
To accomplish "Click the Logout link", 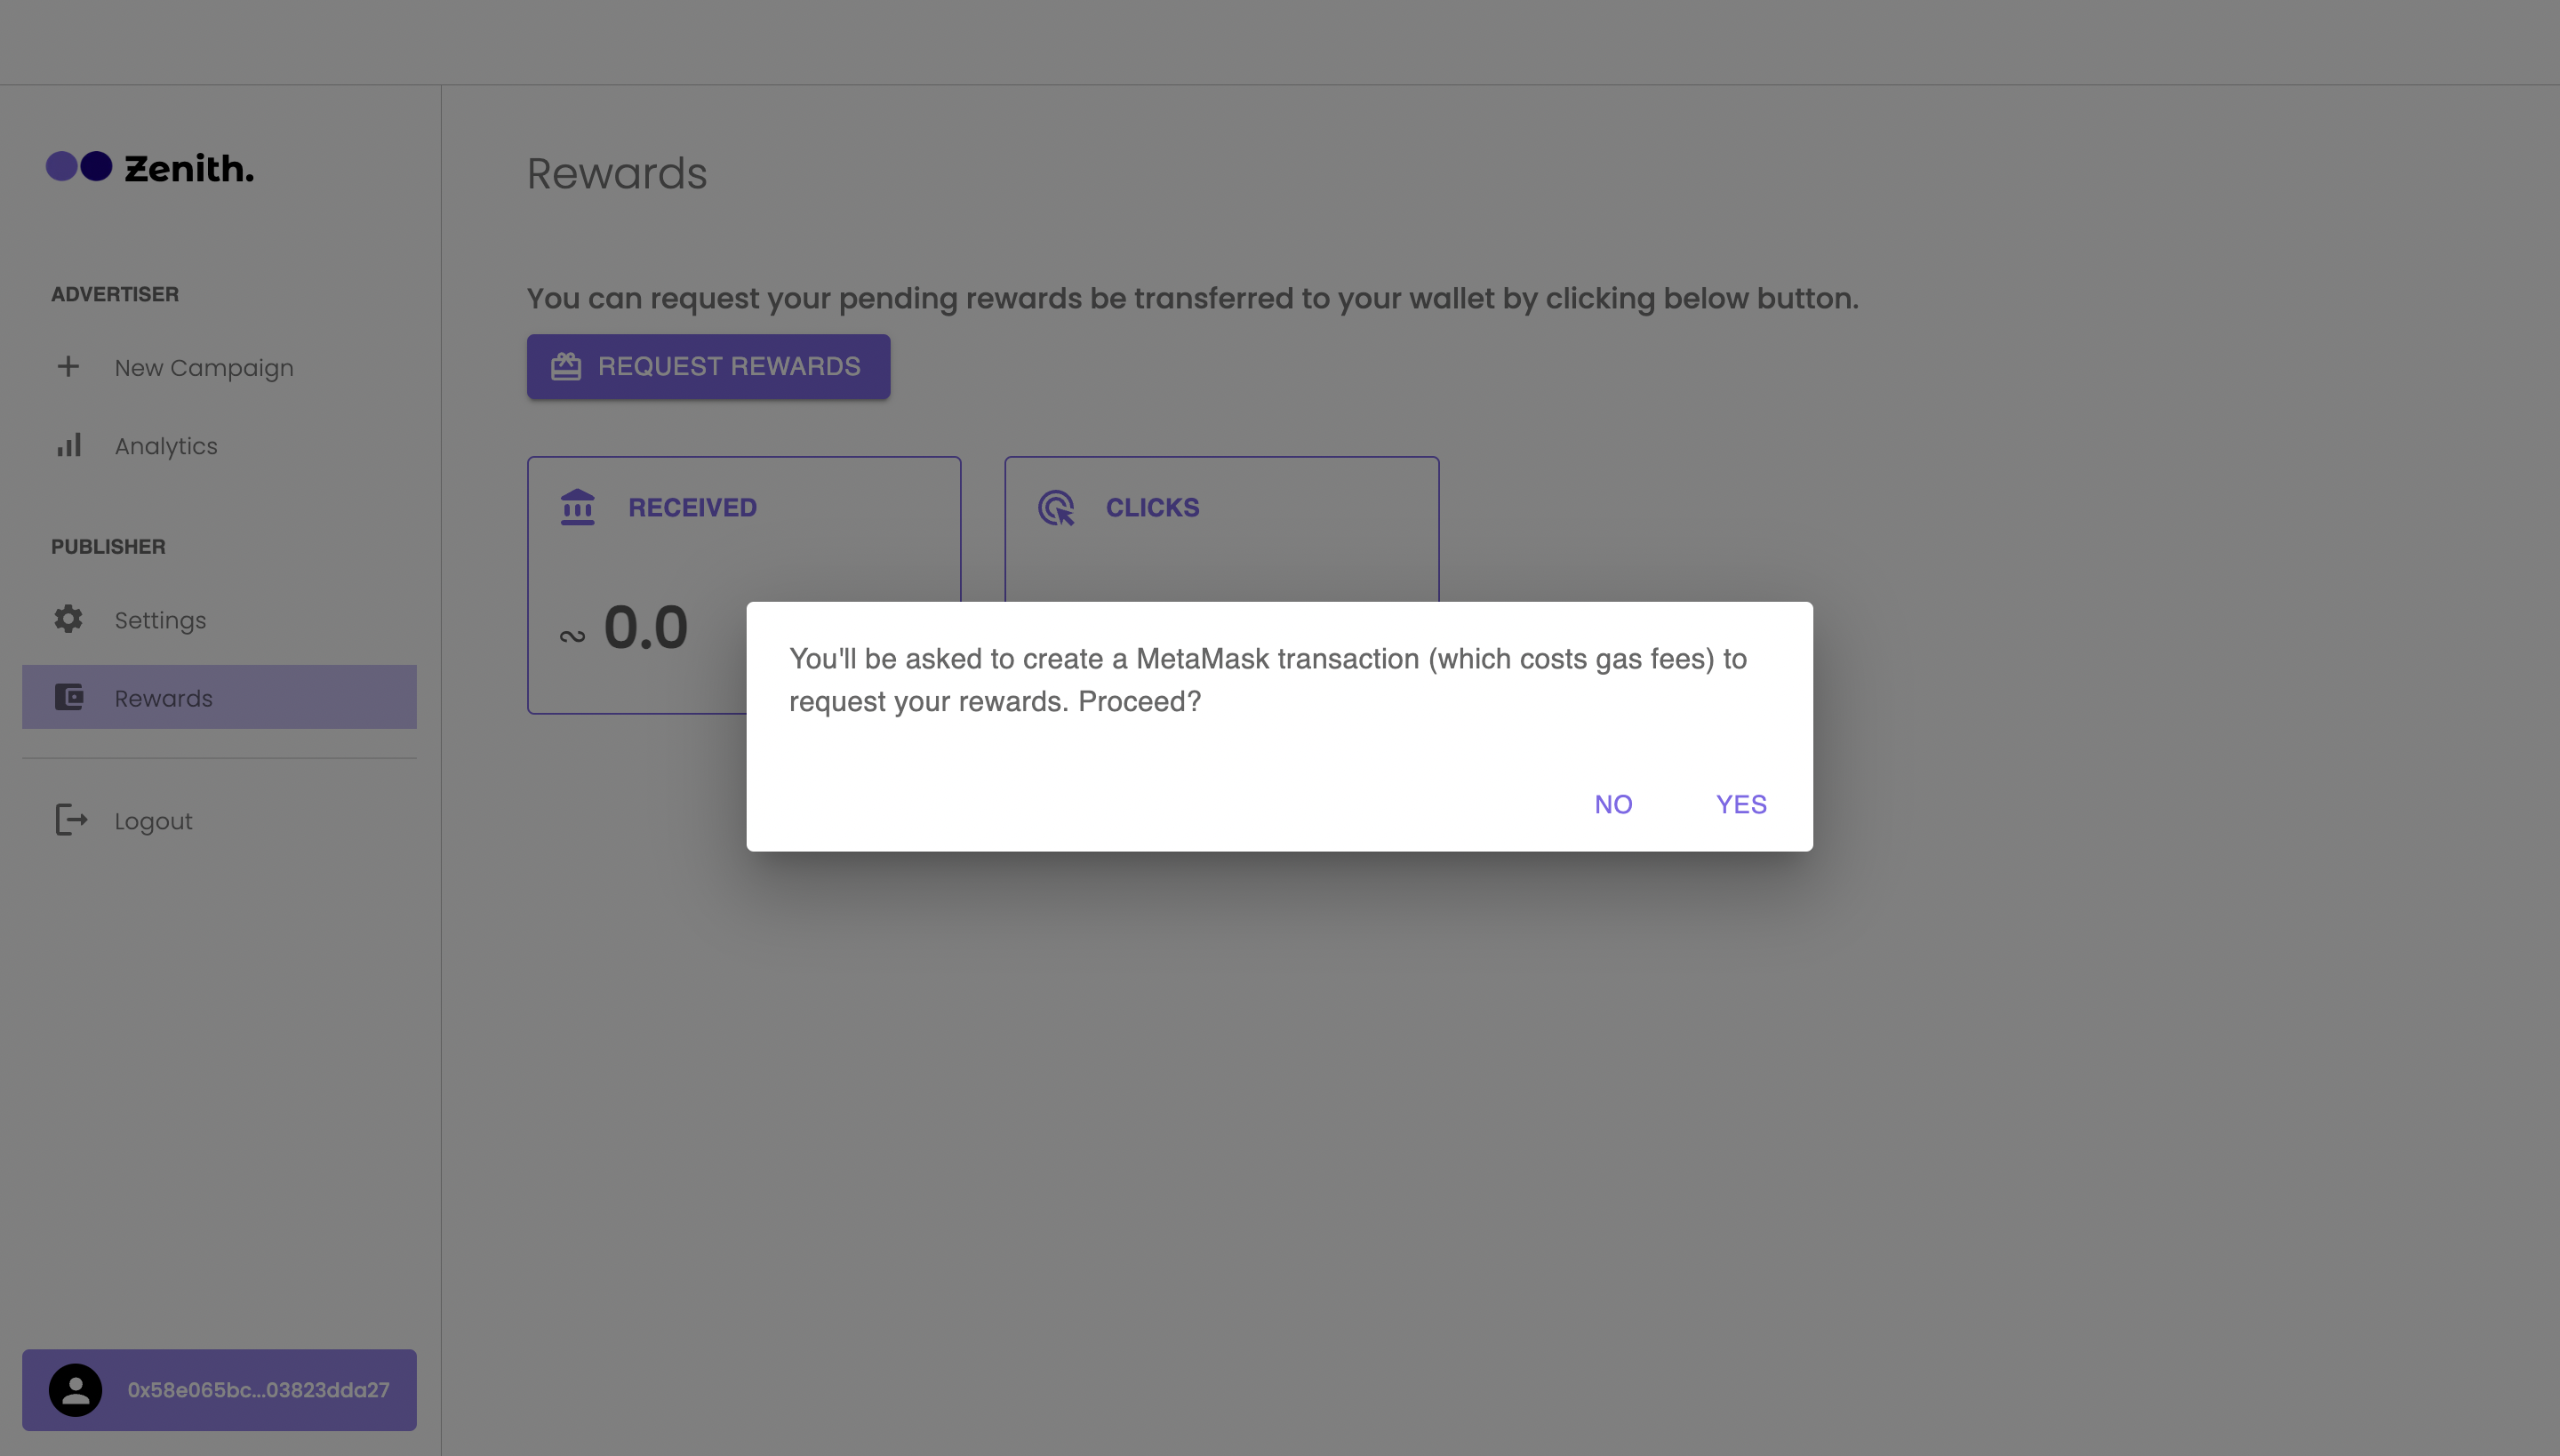I will (153, 821).
